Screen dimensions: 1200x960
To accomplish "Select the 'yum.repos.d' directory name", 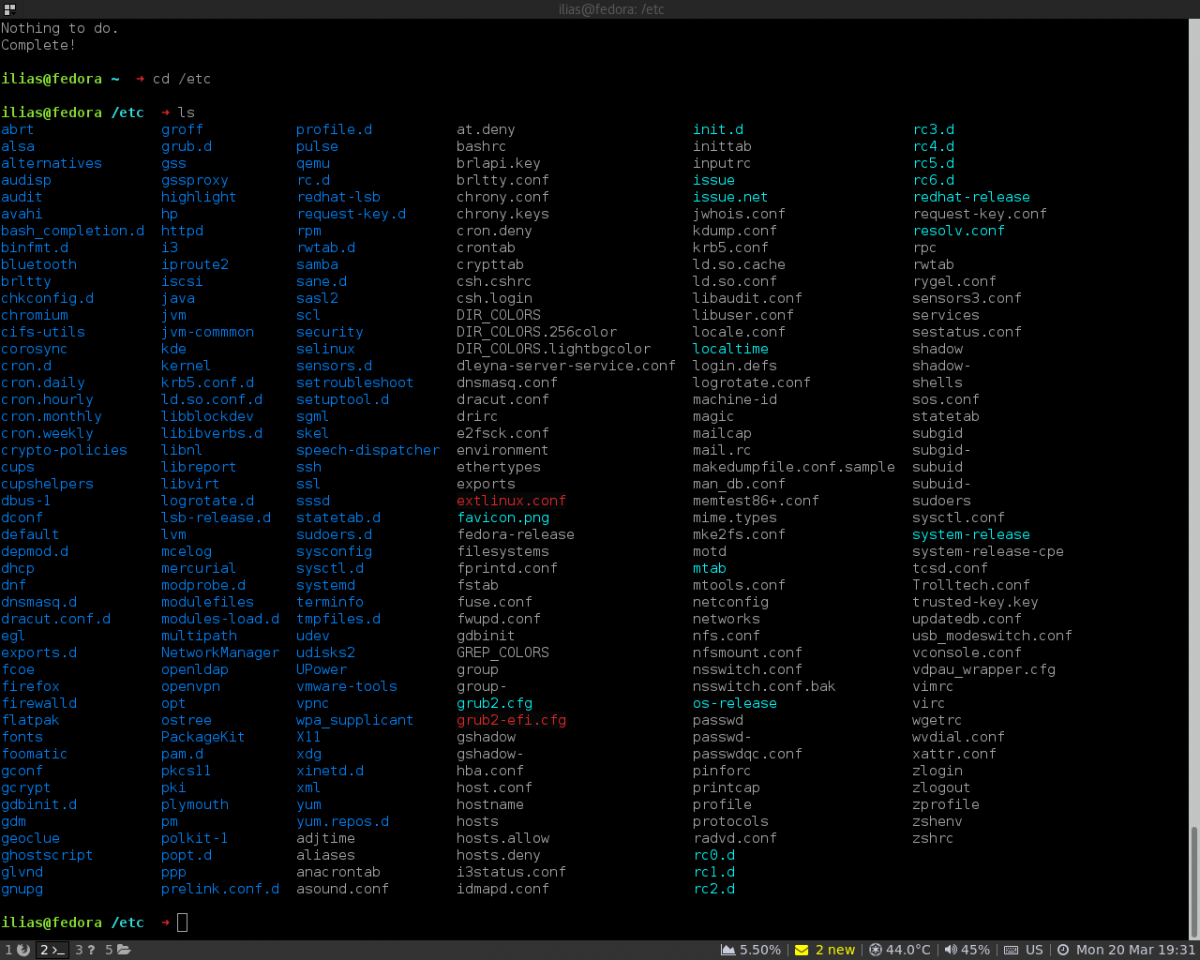I will pyautogui.click(x=343, y=821).
